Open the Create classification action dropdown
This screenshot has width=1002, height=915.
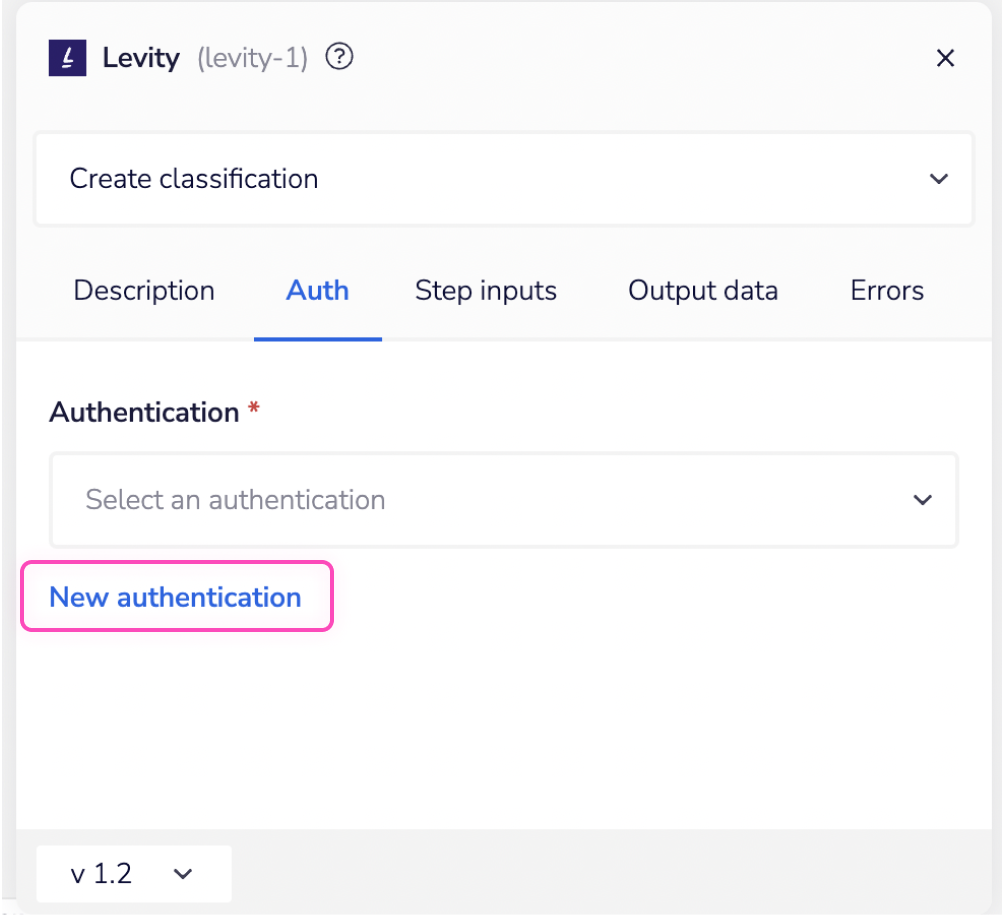click(x=503, y=179)
